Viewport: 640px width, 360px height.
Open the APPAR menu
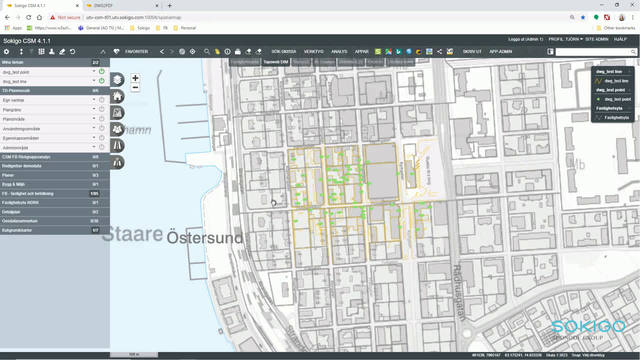tap(362, 52)
